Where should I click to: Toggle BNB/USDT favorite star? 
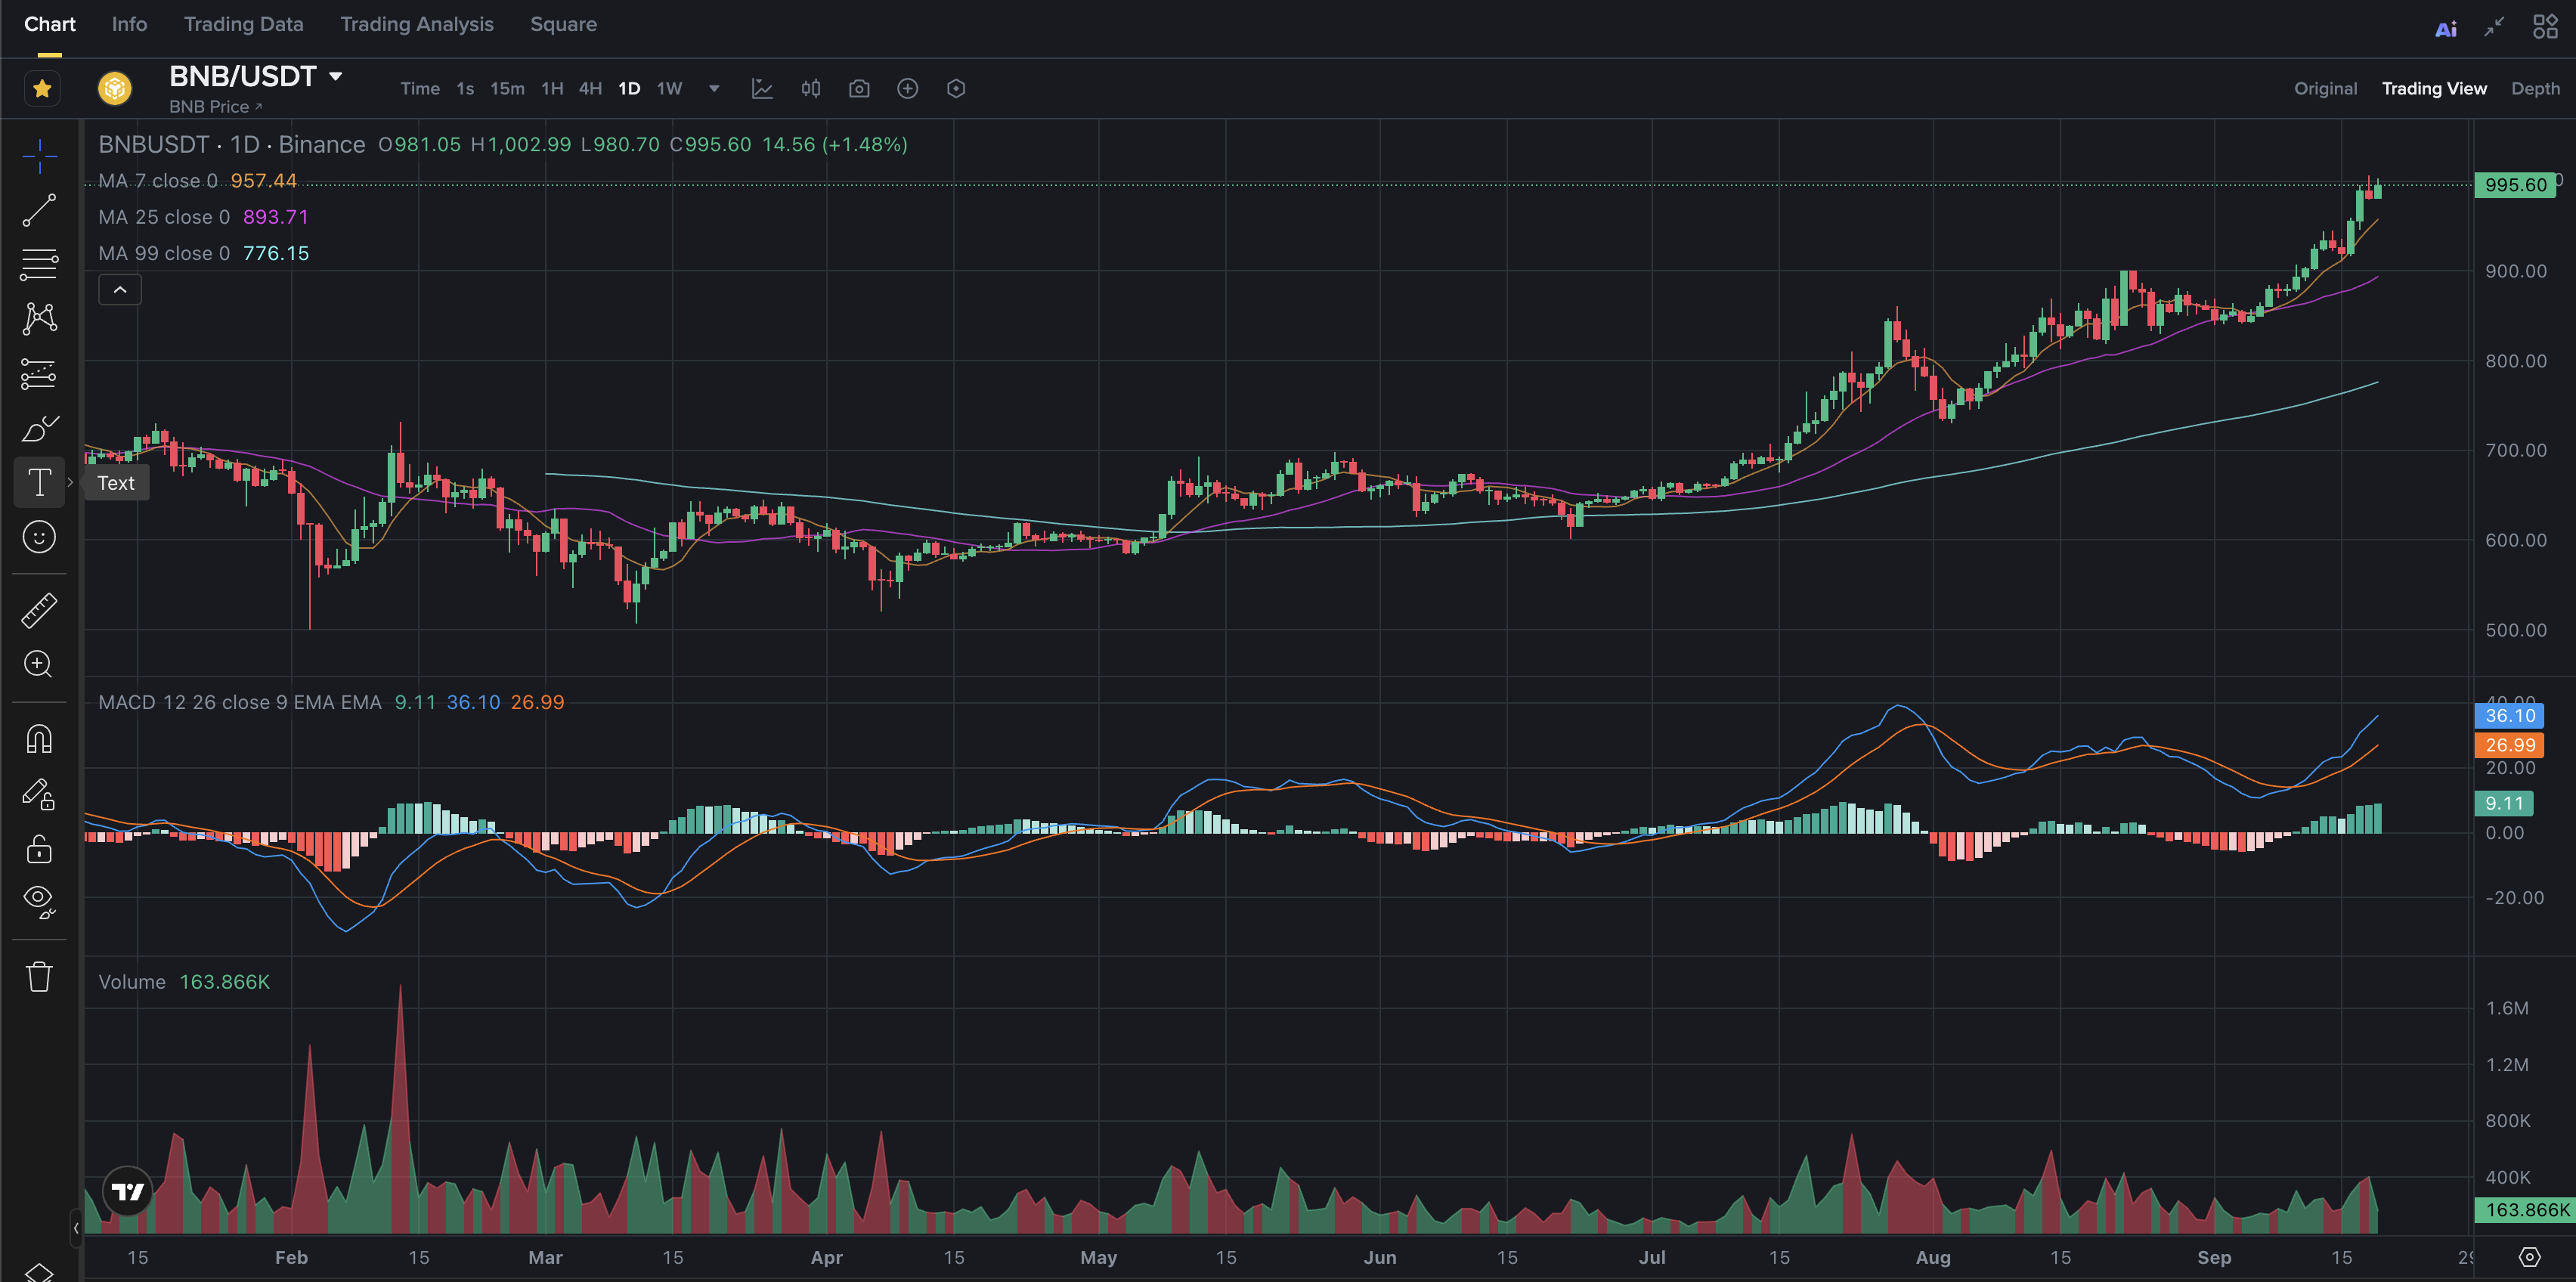pos(42,89)
